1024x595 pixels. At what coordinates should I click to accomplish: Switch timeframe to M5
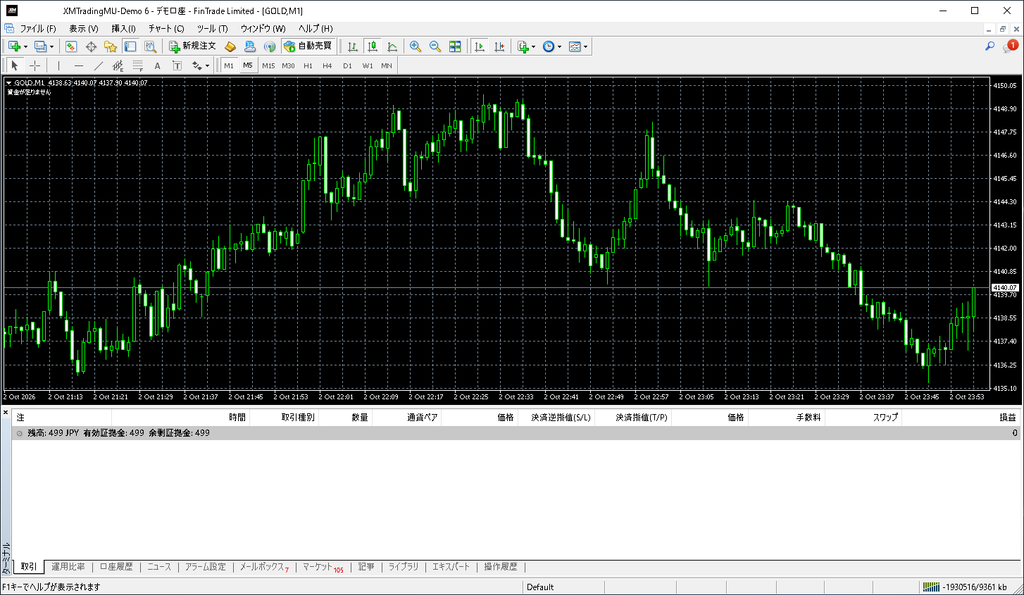(248, 65)
